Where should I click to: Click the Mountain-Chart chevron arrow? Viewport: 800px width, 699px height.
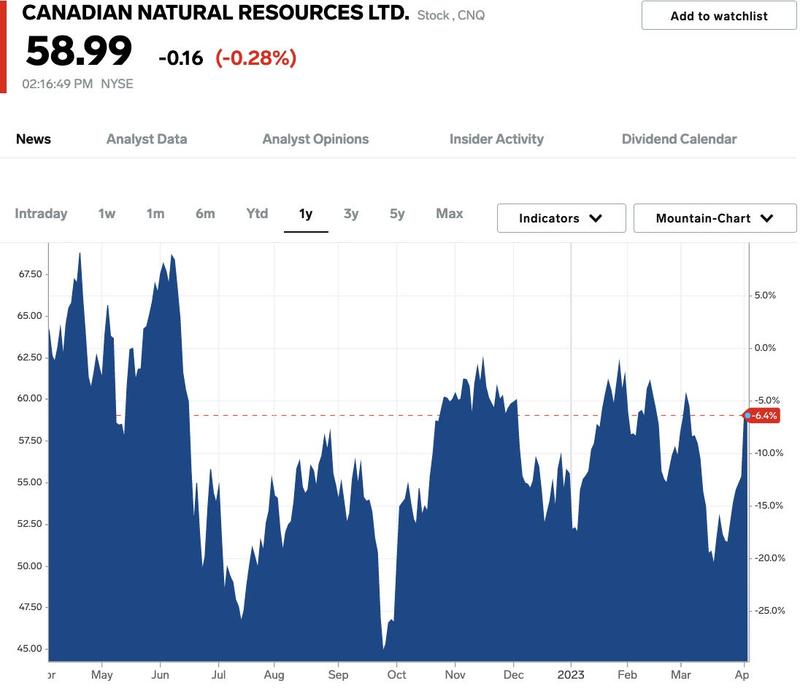(x=766, y=218)
